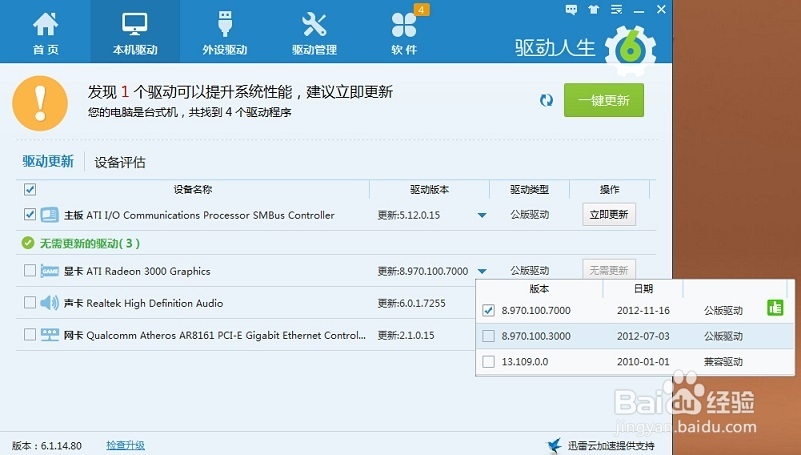Go to the 首页 home tab
Screen dimensions: 801x455
click(45, 33)
